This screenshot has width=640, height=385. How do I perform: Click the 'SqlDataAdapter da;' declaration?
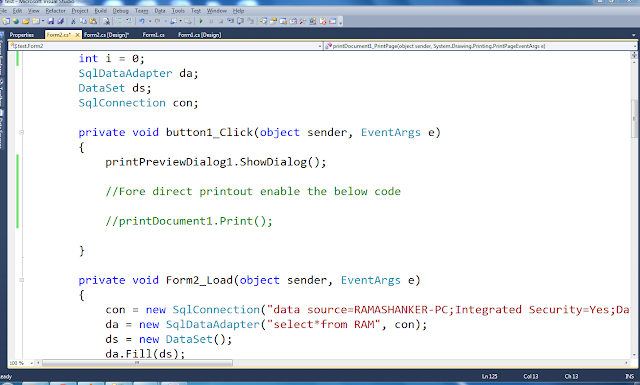click(x=138, y=73)
